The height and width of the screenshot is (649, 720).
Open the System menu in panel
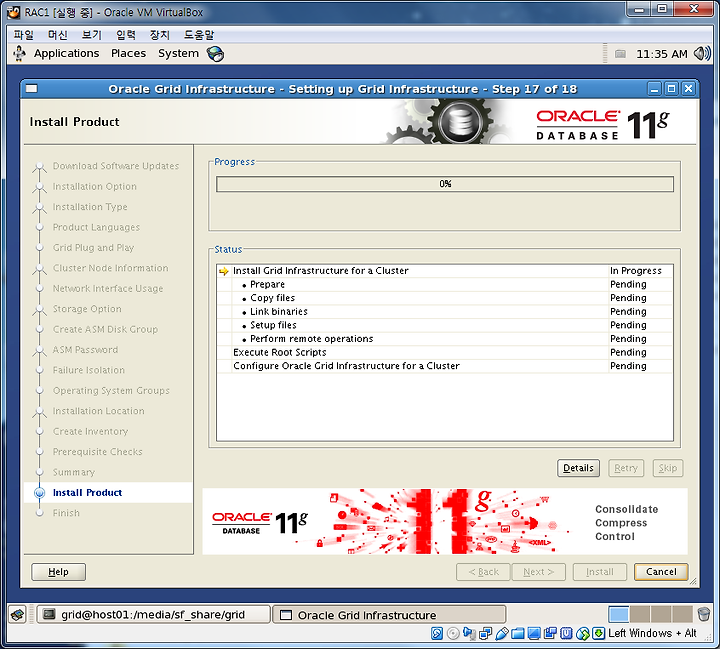coord(178,53)
